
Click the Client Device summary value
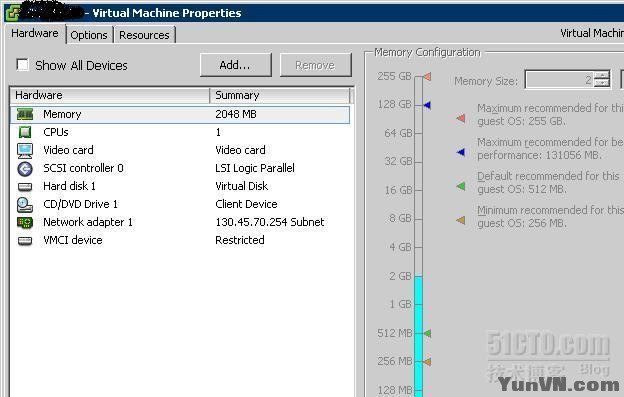tap(246, 204)
